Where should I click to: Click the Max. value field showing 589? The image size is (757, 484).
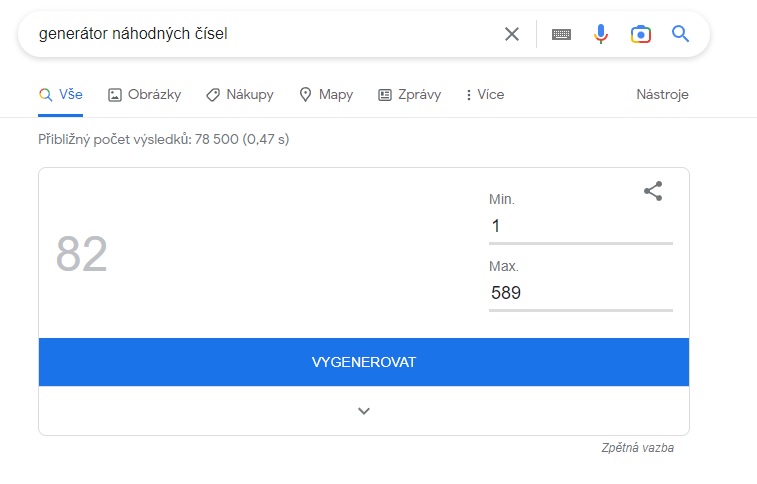(x=580, y=294)
